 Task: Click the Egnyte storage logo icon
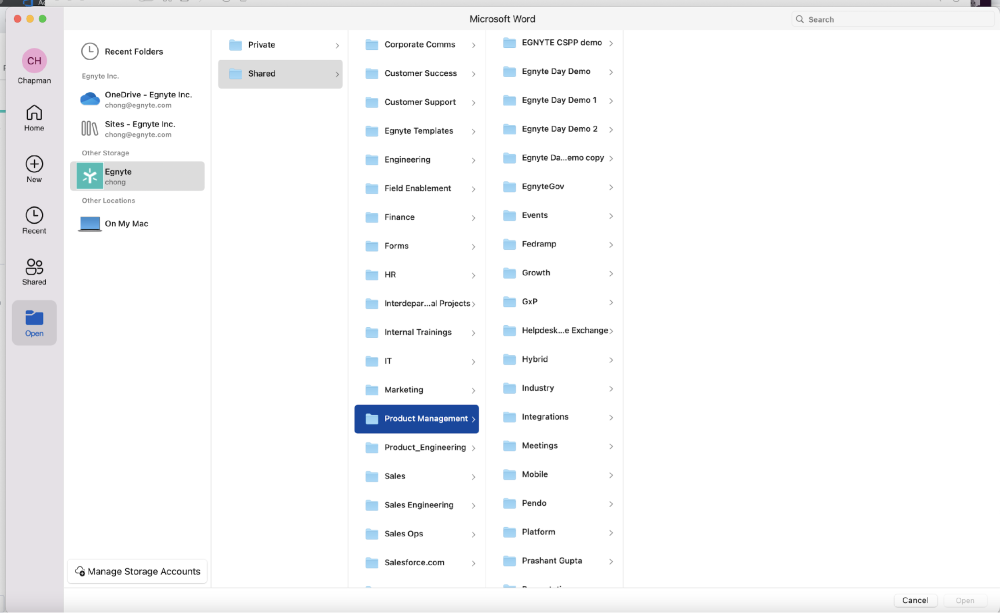click(90, 176)
